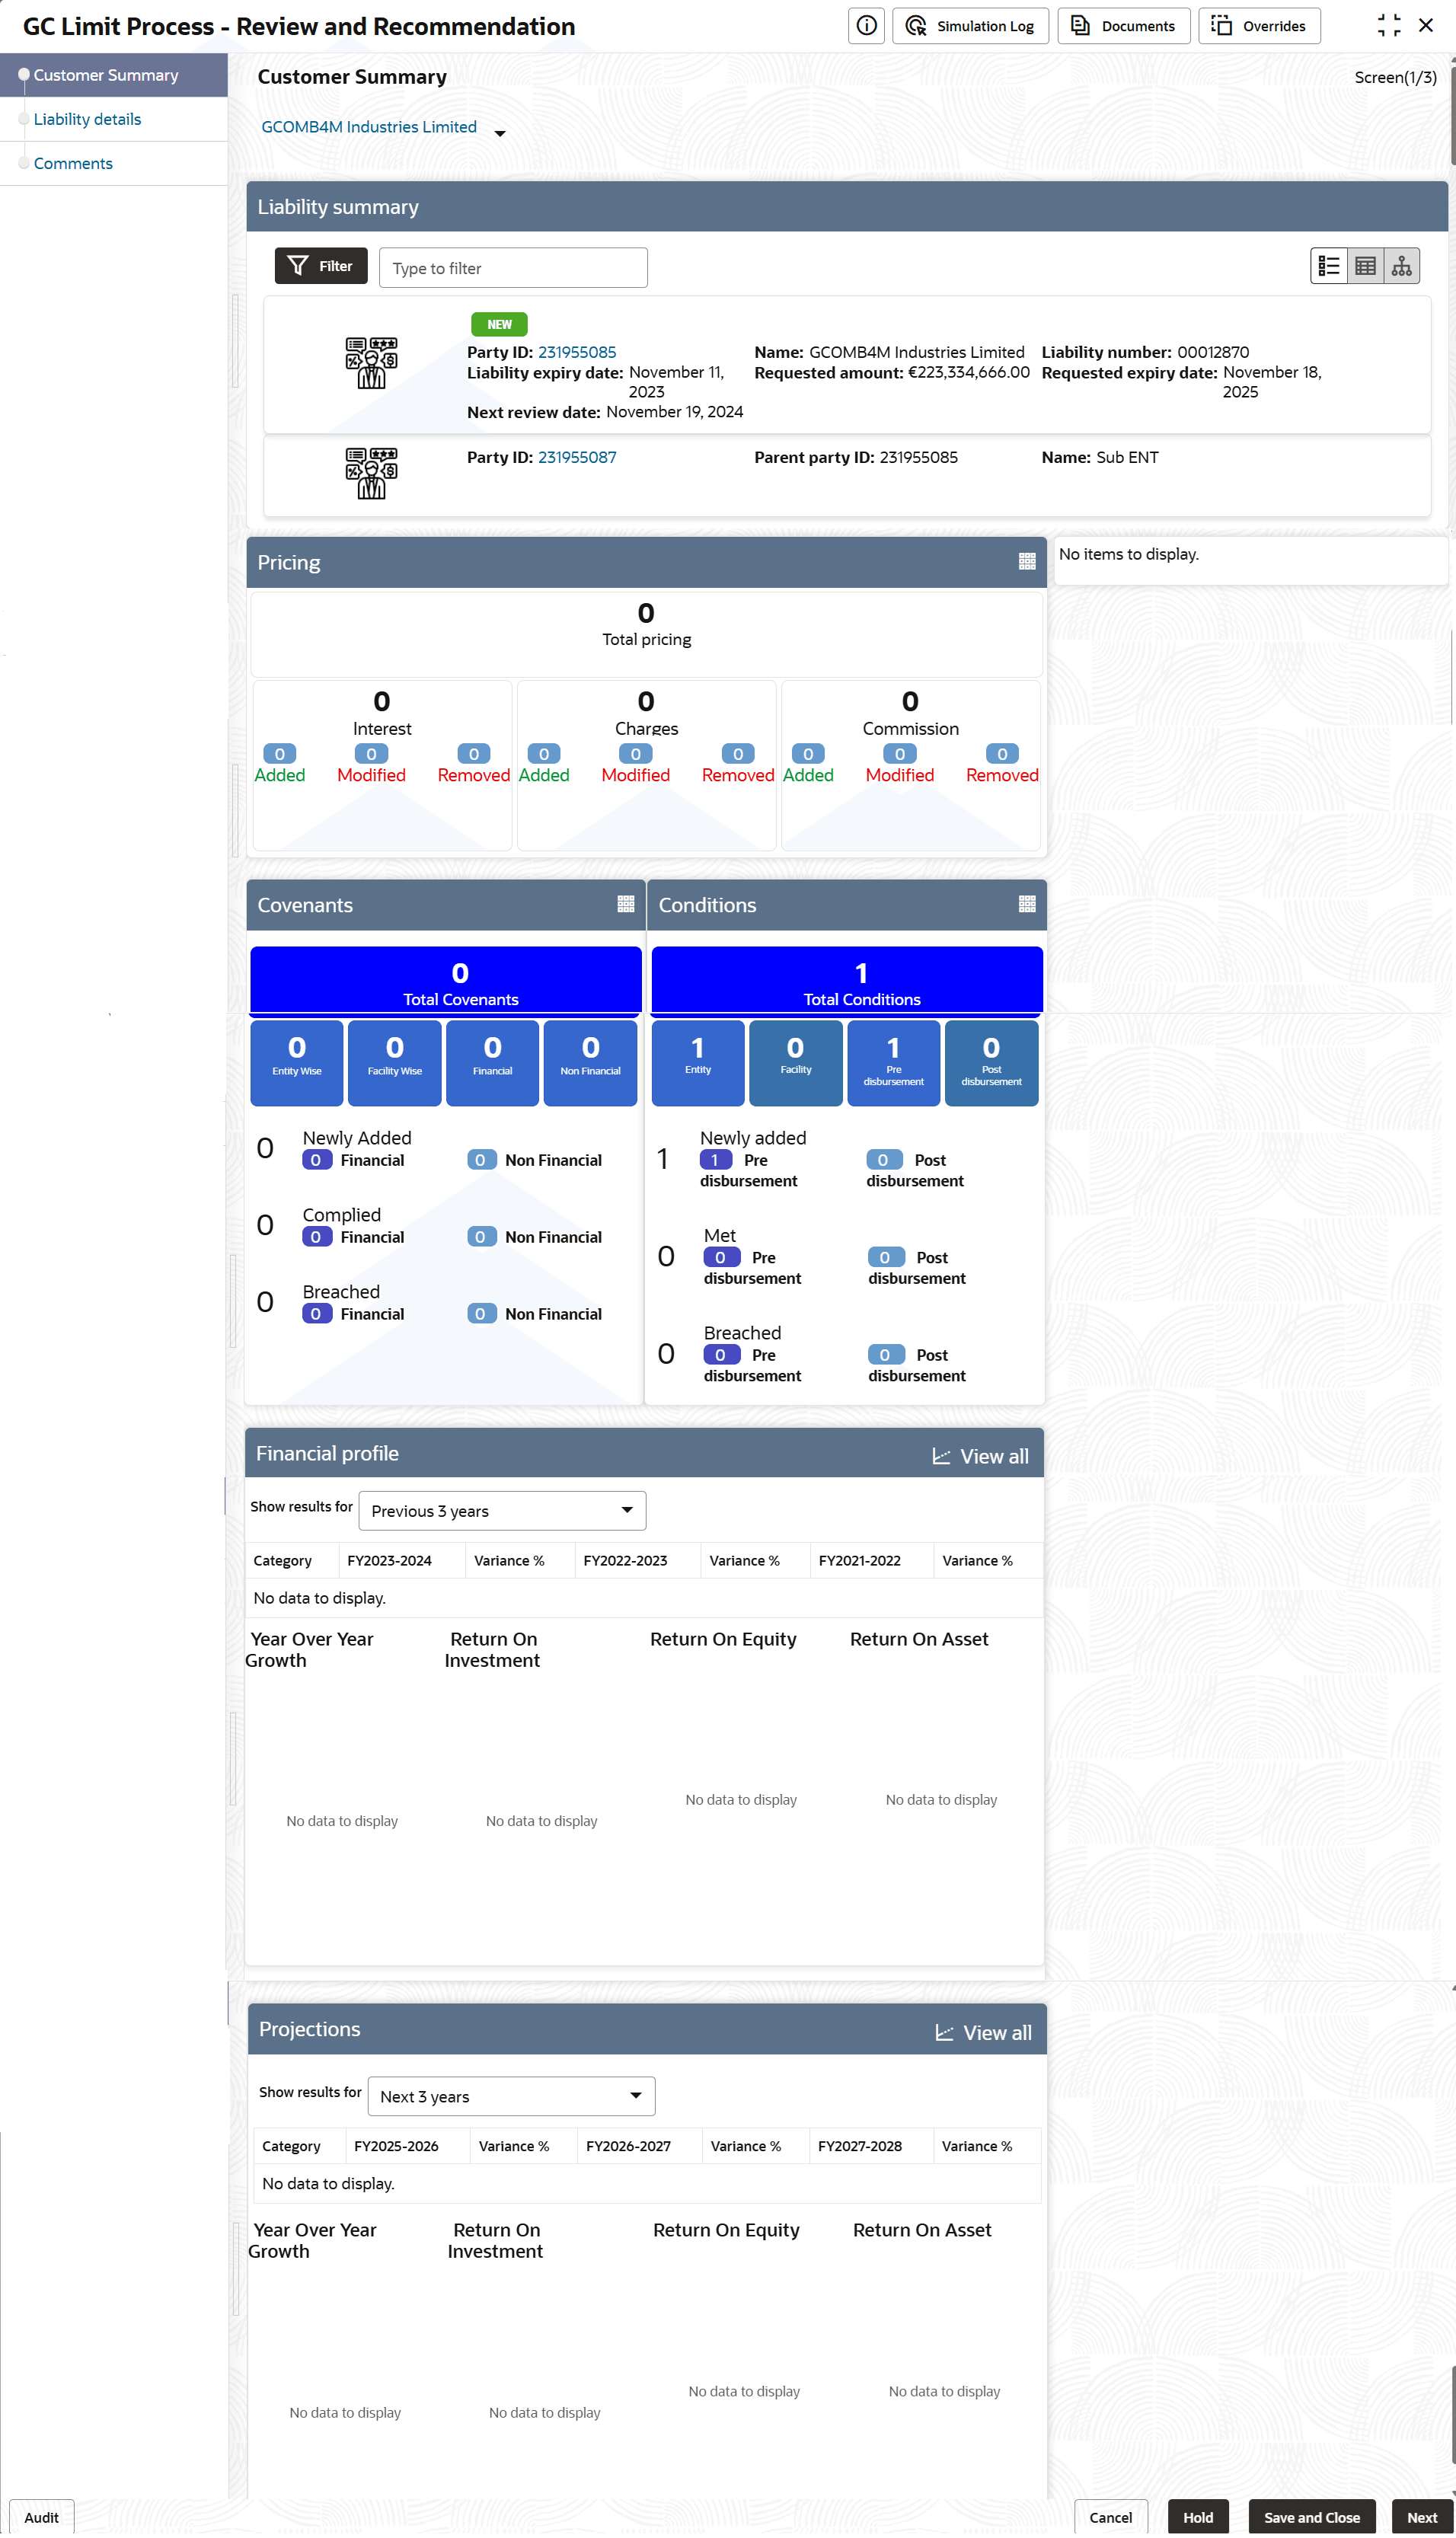This screenshot has width=1456, height=2538.
Task: Switch Liability summary to hierarchy tree view
Action: click(x=1401, y=266)
